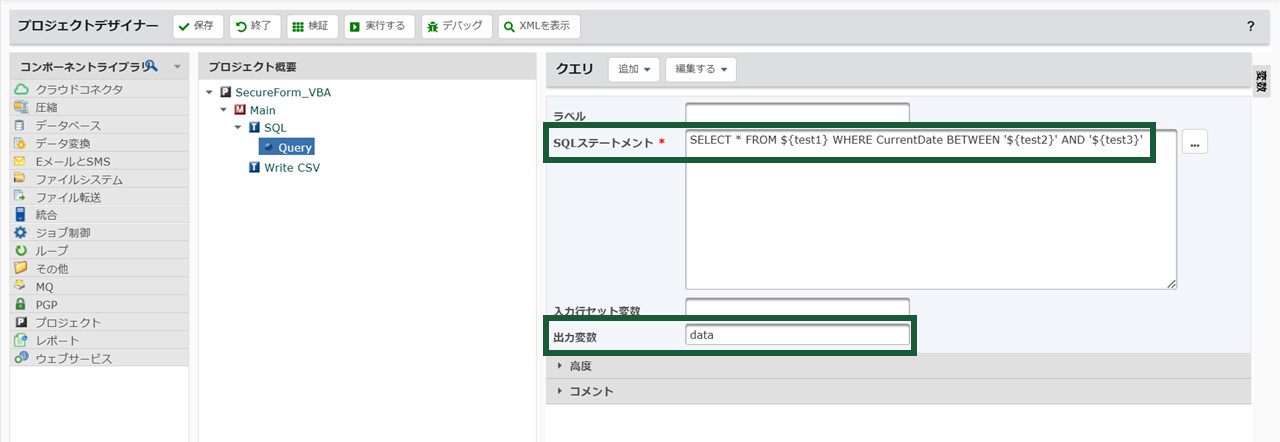Click the 終了 exit button
The image size is (1280, 442).
tap(255, 26)
